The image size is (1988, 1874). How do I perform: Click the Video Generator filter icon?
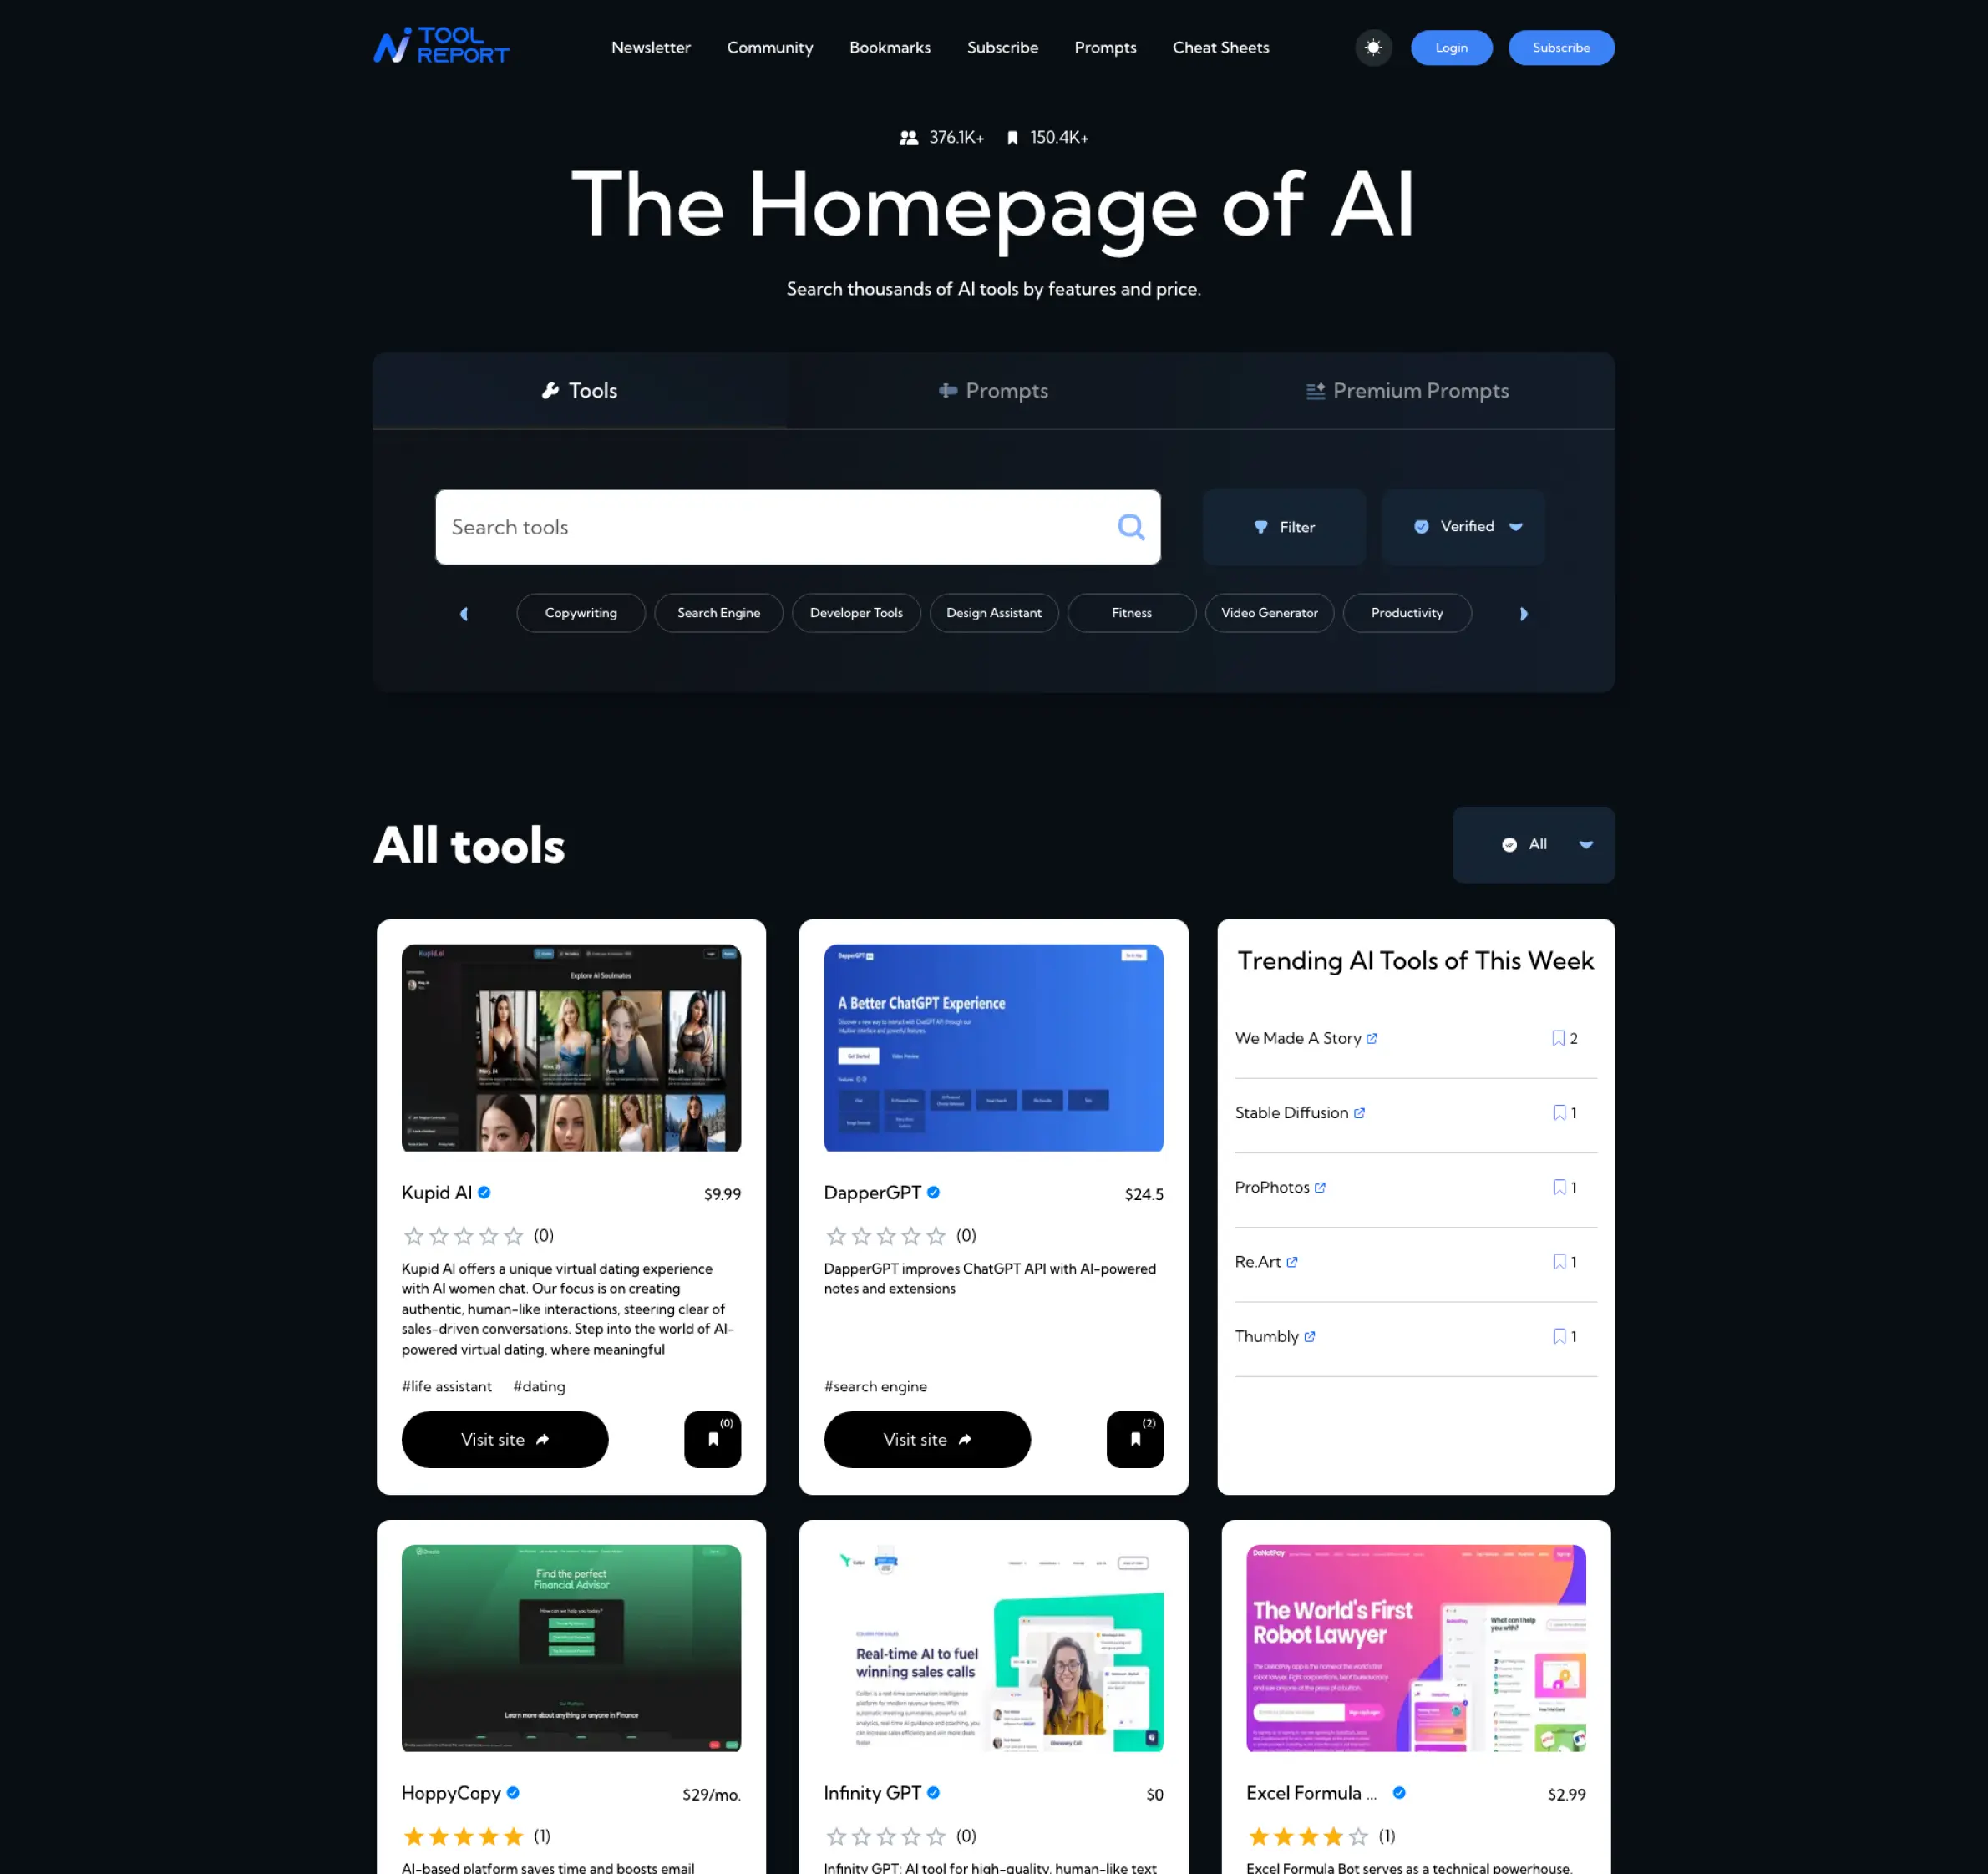click(1270, 613)
